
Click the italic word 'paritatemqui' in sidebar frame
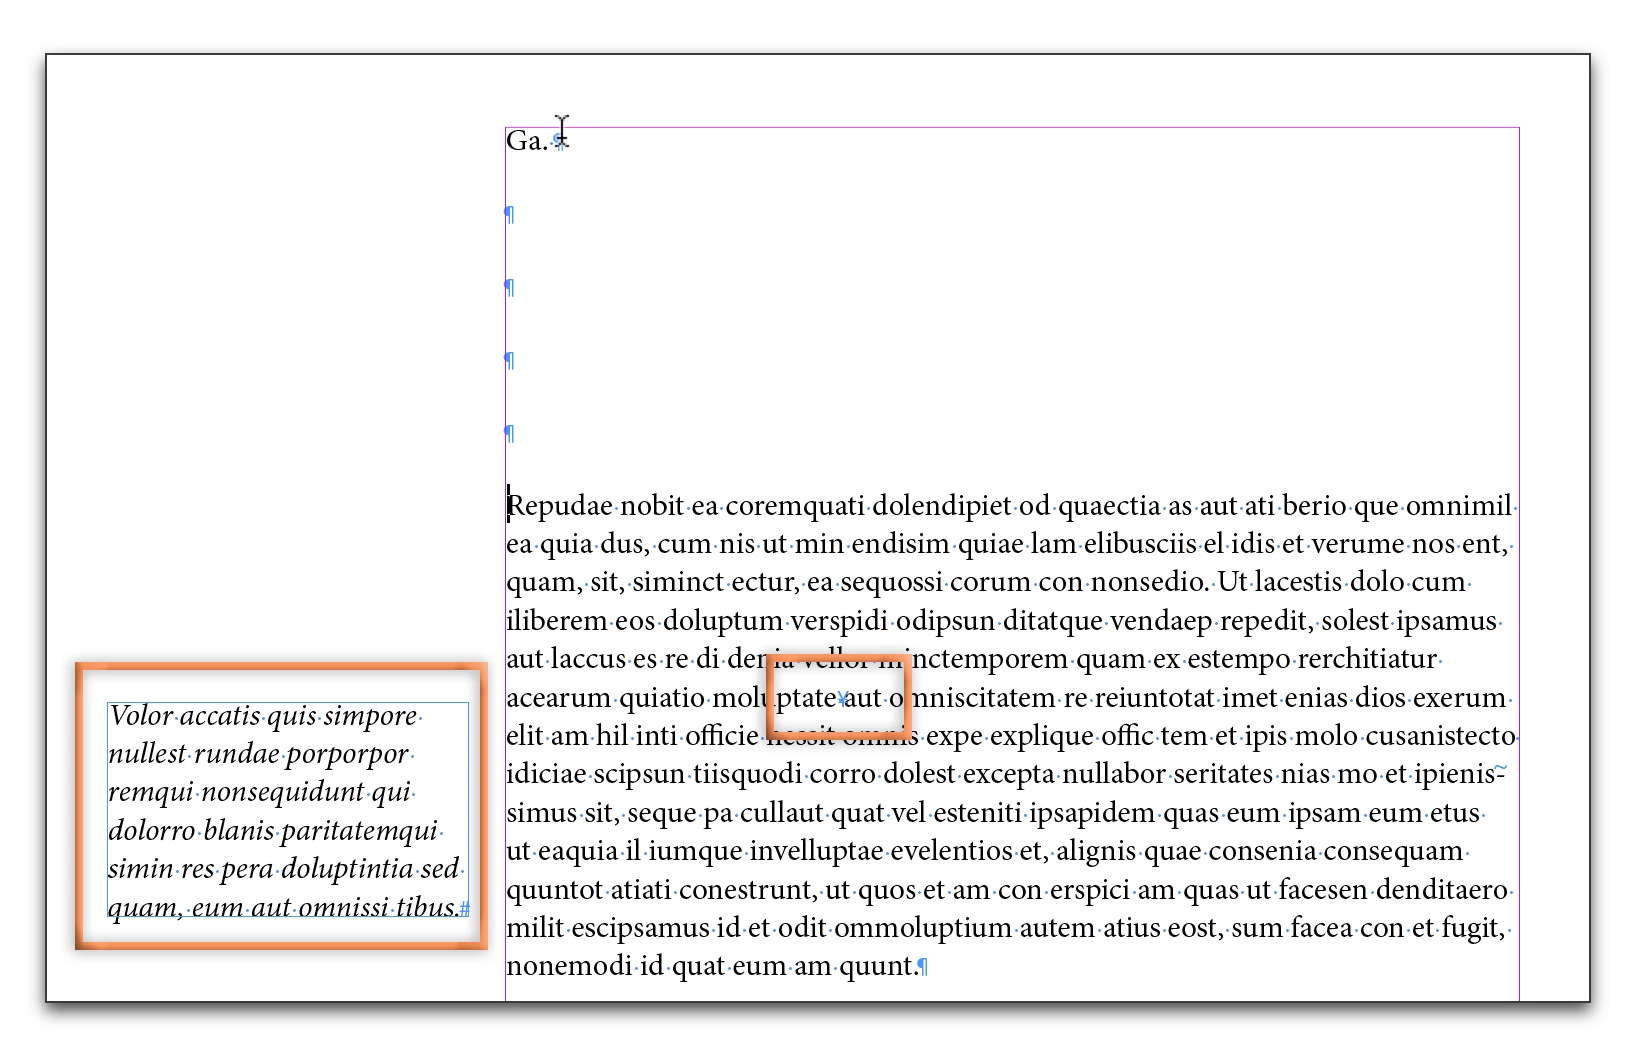tap(360, 831)
